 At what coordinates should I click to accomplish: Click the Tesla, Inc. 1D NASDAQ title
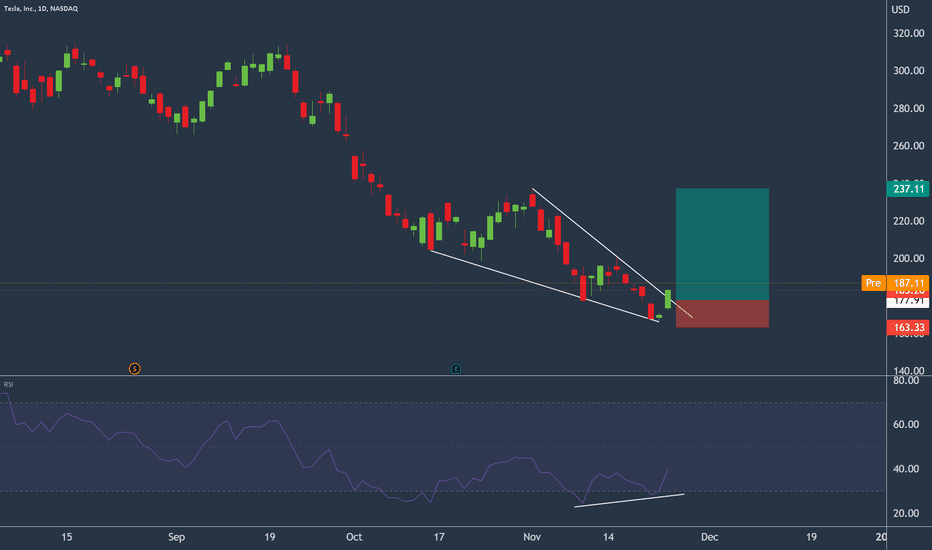[x=40, y=8]
